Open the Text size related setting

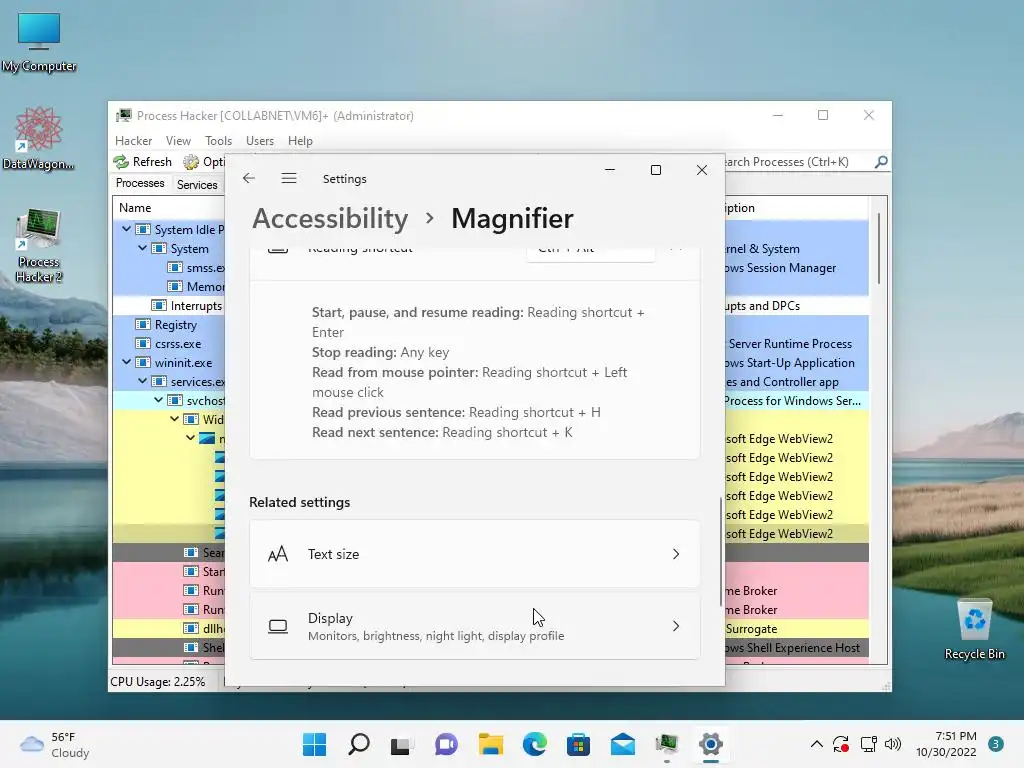point(475,554)
